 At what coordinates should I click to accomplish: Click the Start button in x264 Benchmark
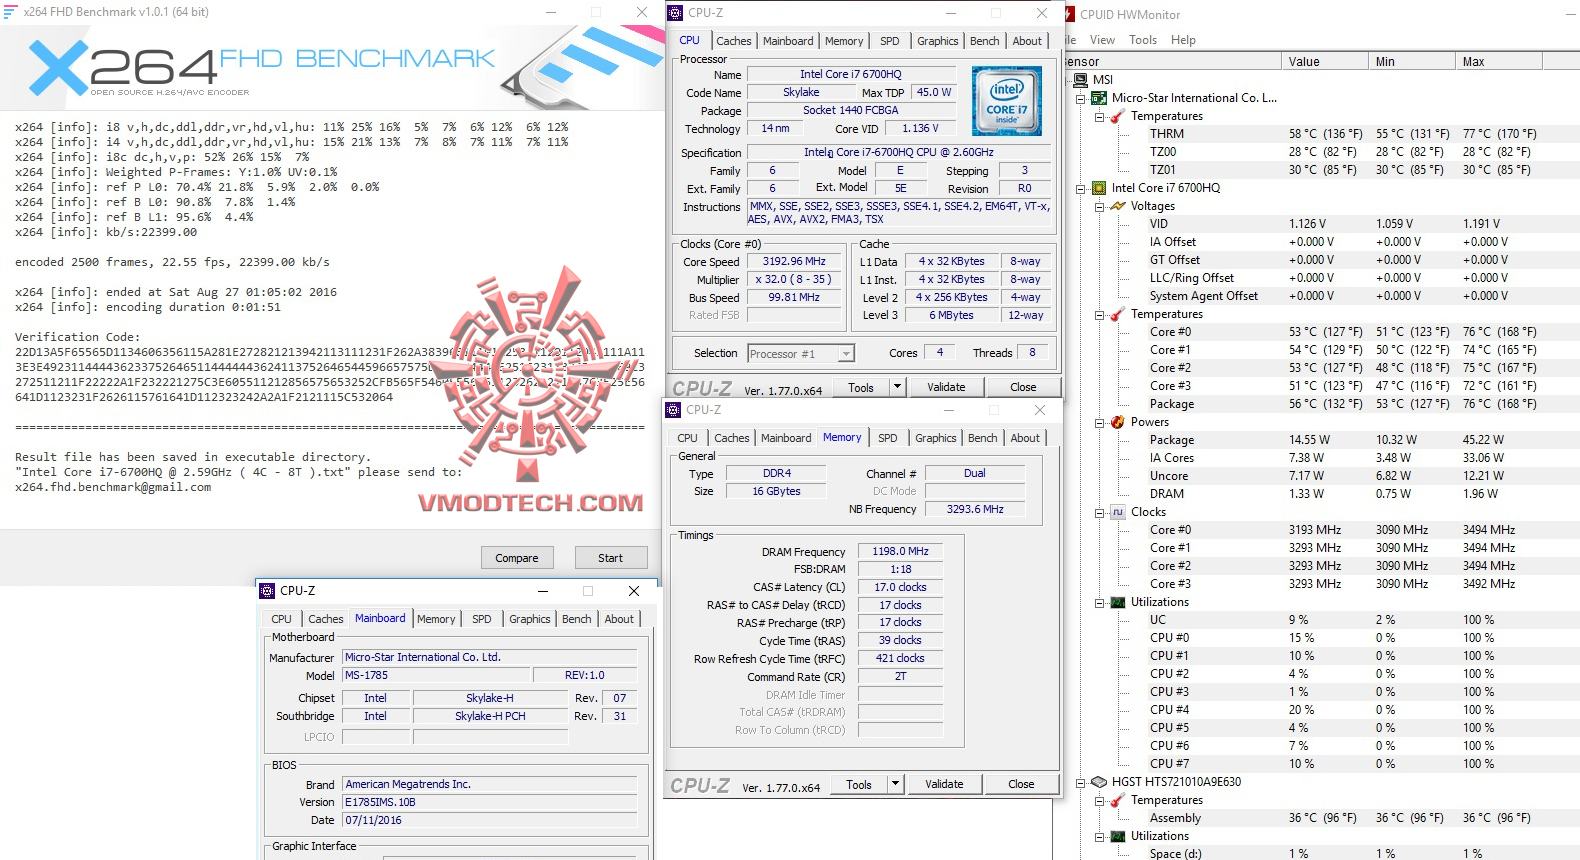coord(610,558)
